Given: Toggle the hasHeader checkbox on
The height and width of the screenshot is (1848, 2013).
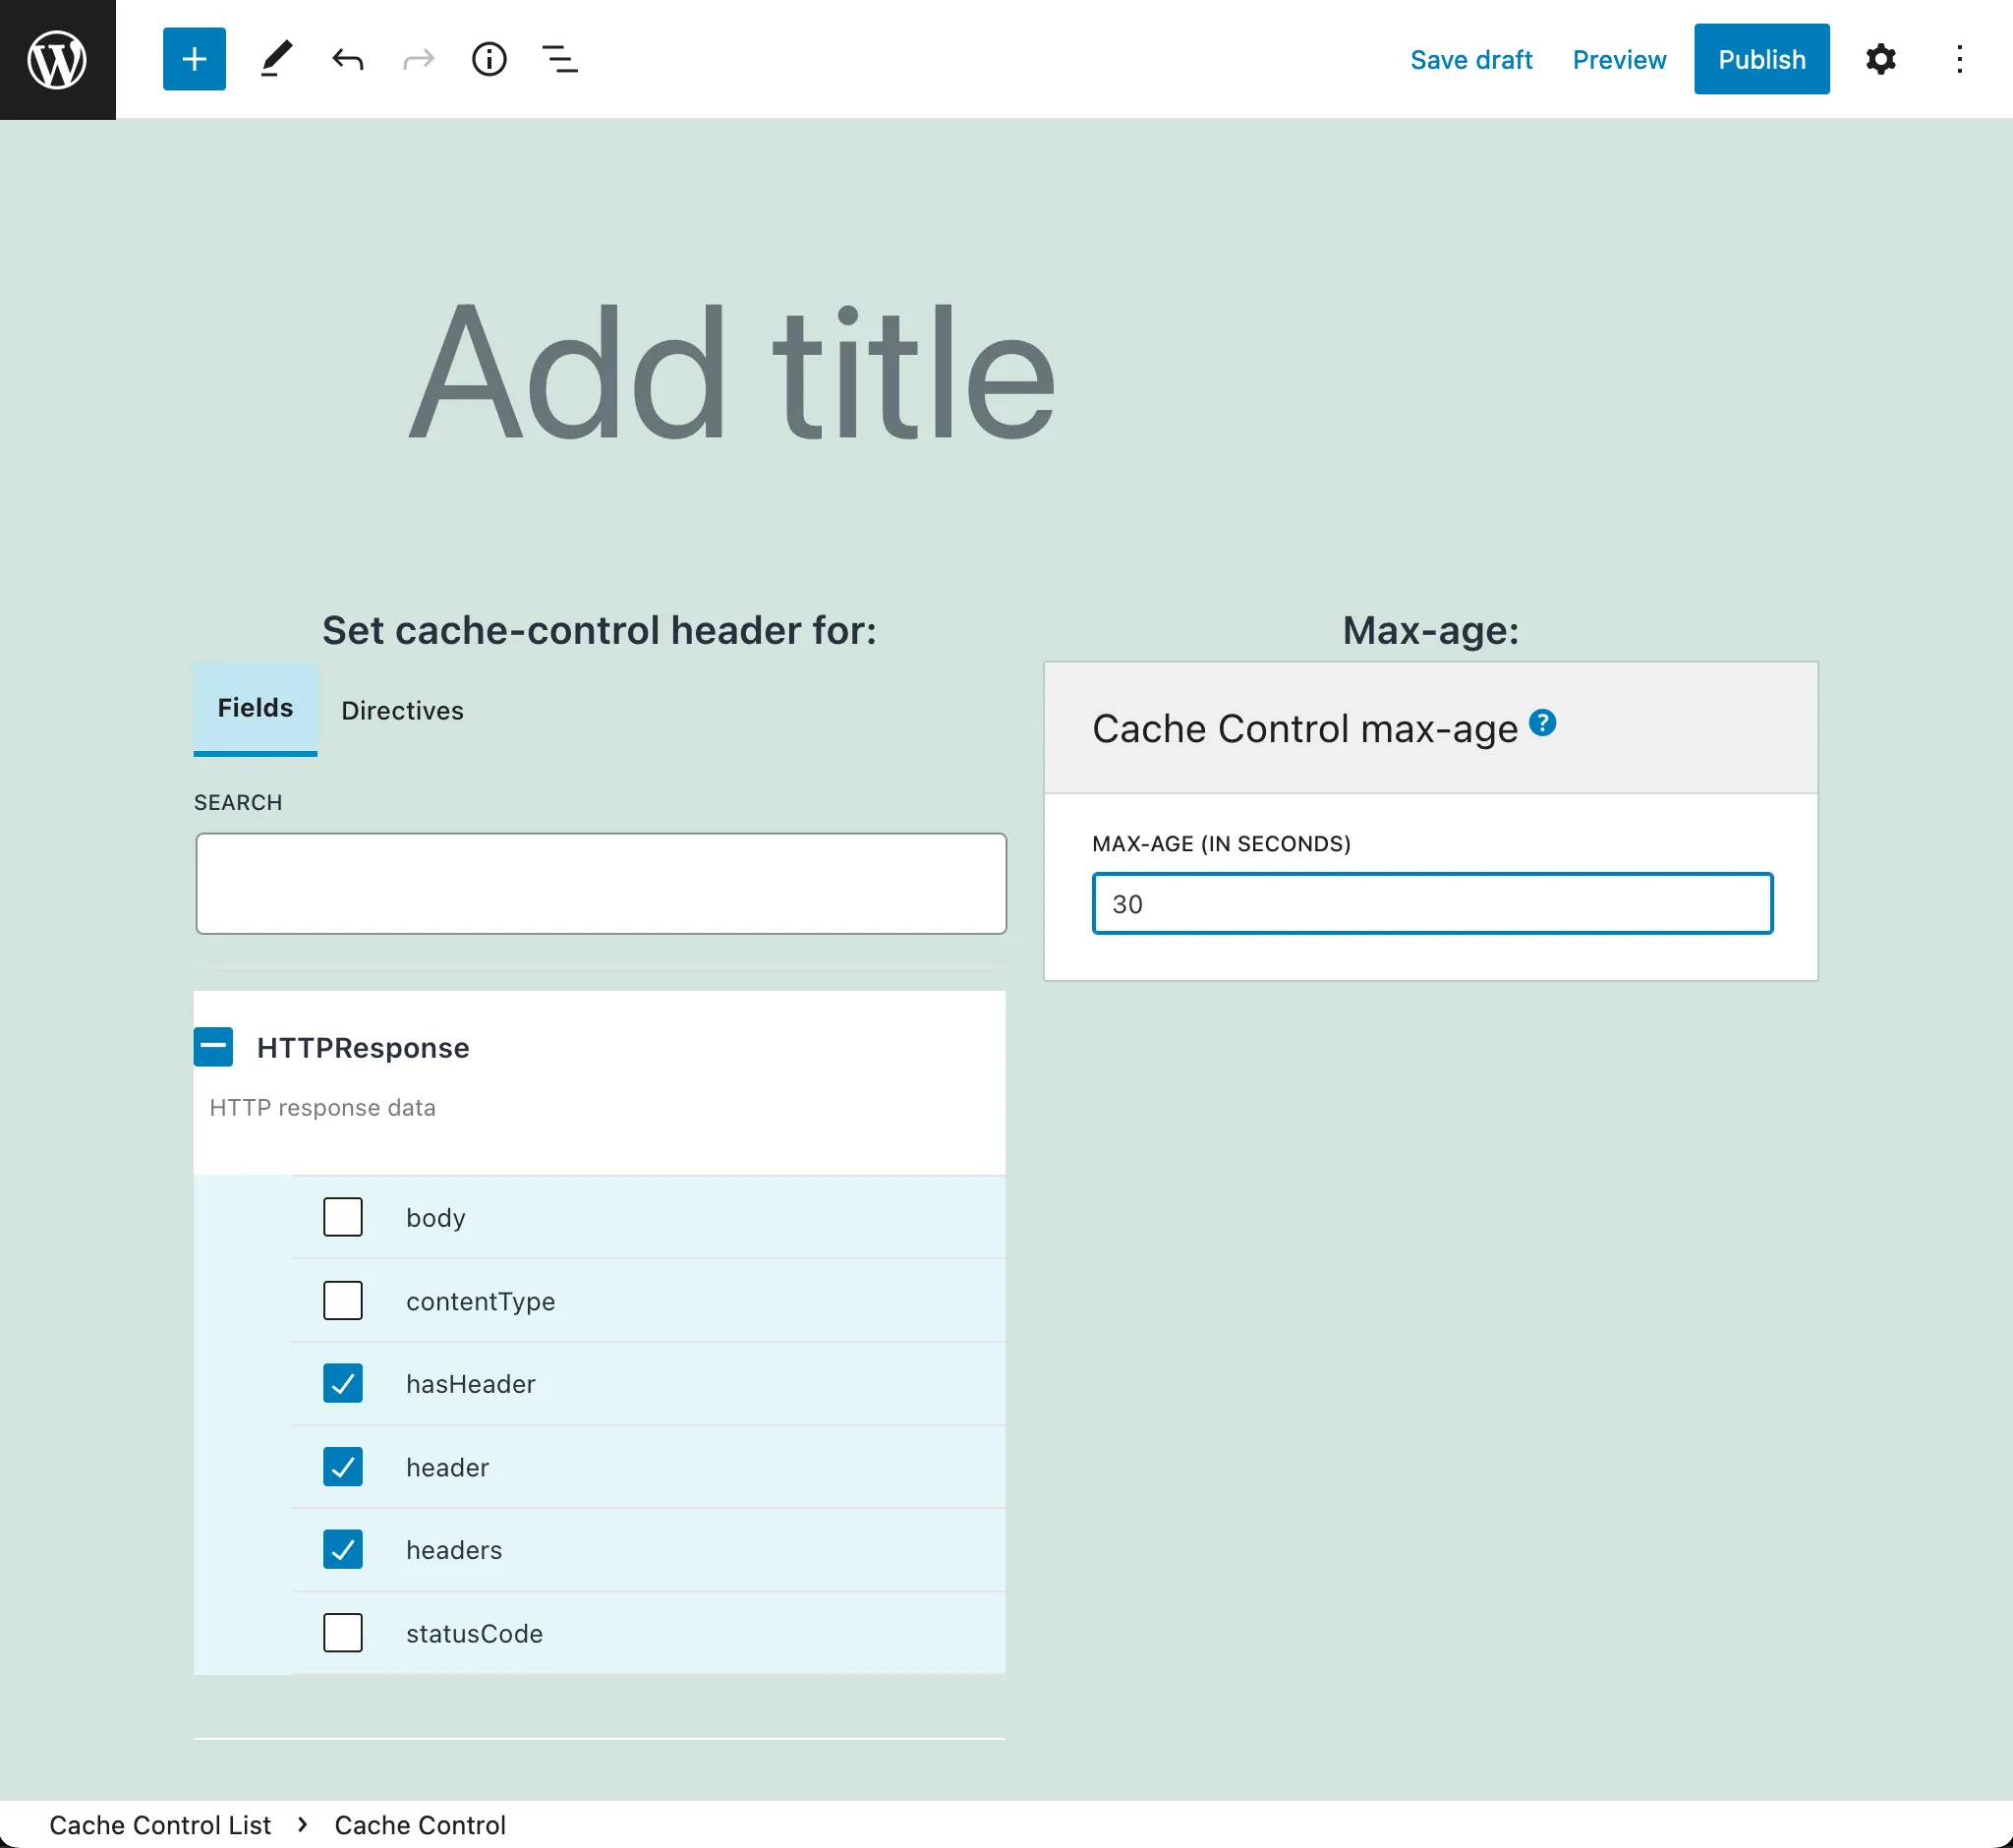Looking at the screenshot, I should pos(342,1383).
